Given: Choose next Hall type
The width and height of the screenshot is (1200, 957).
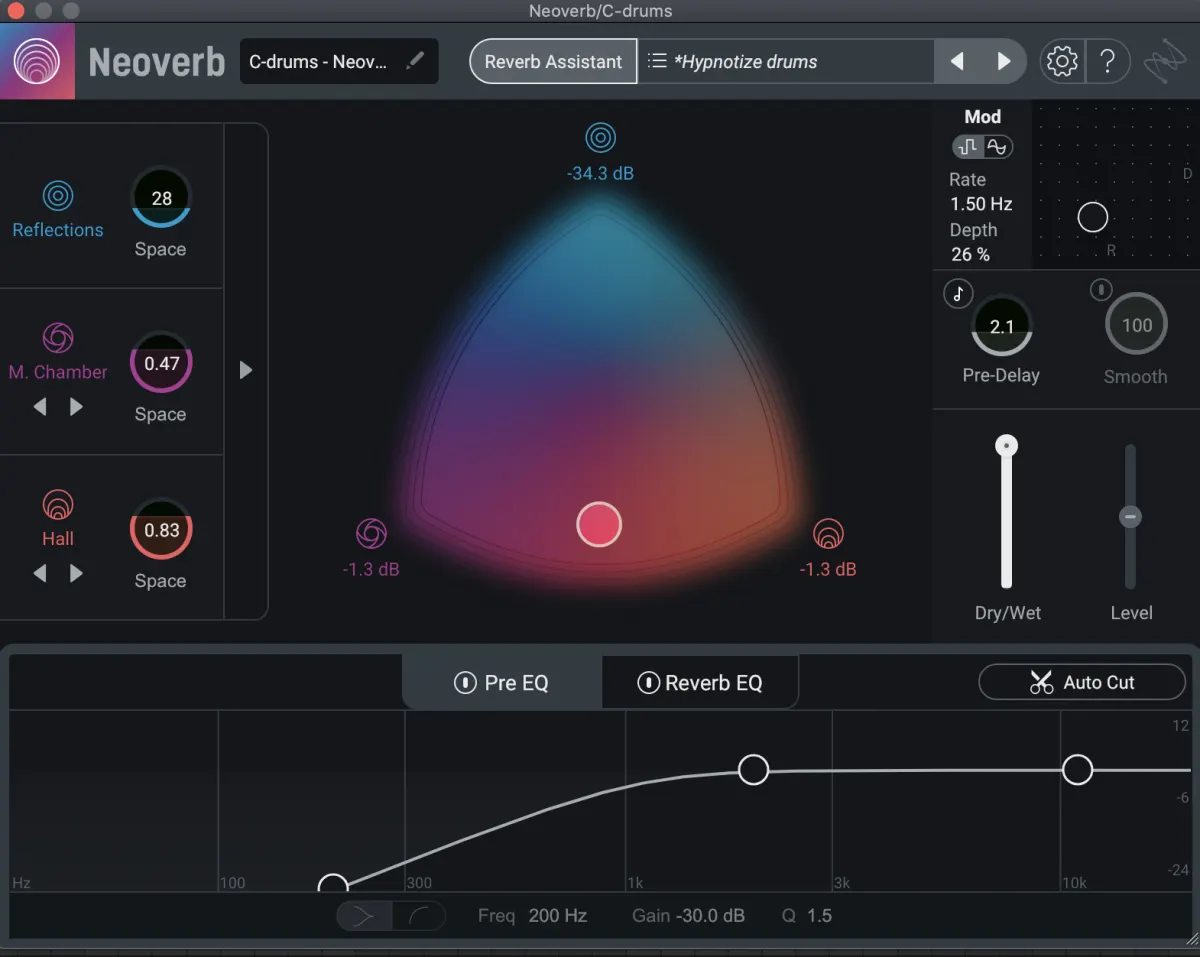Looking at the screenshot, I should tap(76, 574).
